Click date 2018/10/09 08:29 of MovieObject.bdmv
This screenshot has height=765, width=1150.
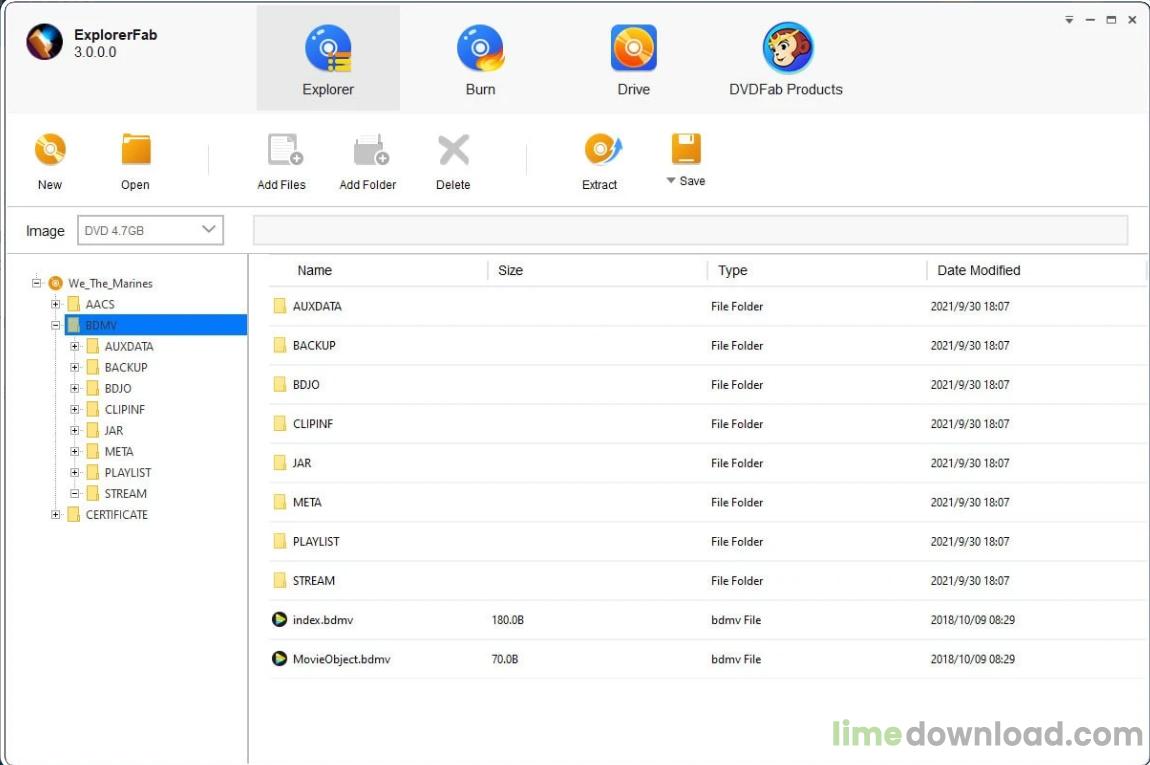pos(973,659)
